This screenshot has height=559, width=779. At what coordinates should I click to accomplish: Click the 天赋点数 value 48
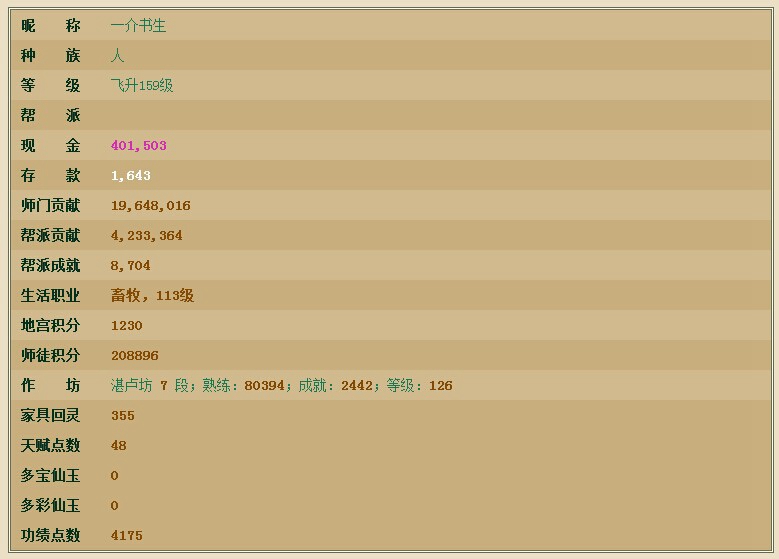coord(118,446)
